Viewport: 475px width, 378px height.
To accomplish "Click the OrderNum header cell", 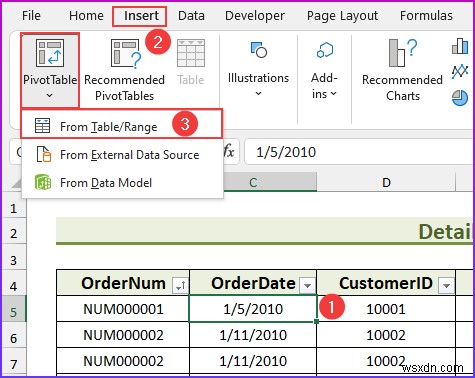I will pyautogui.click(x=123, y=283).
